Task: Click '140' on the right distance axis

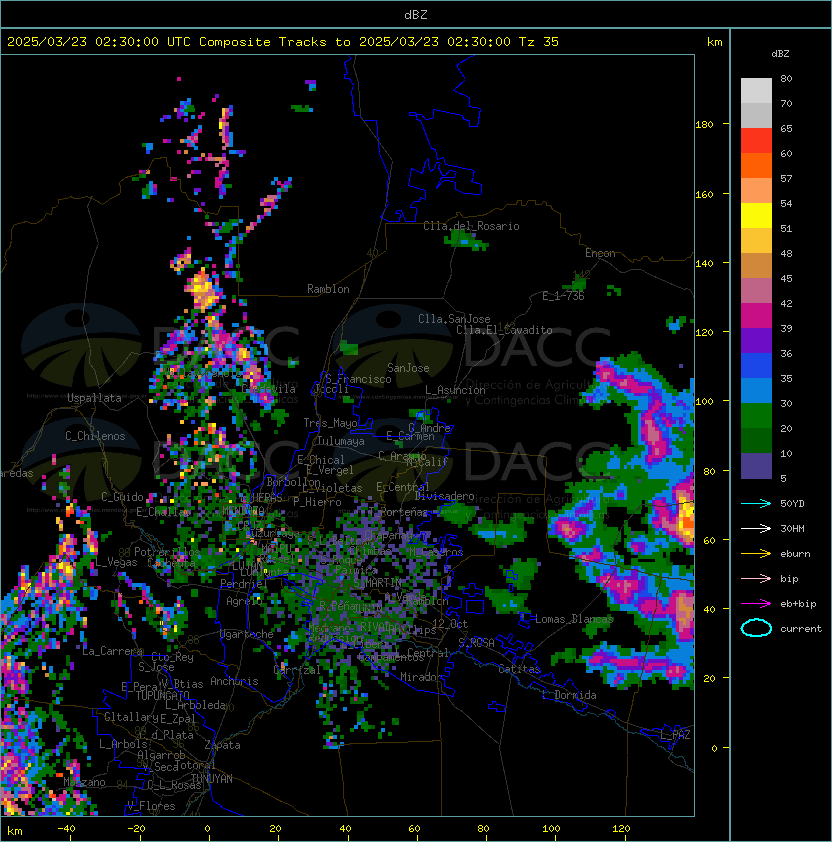Action: pos(704,263)
